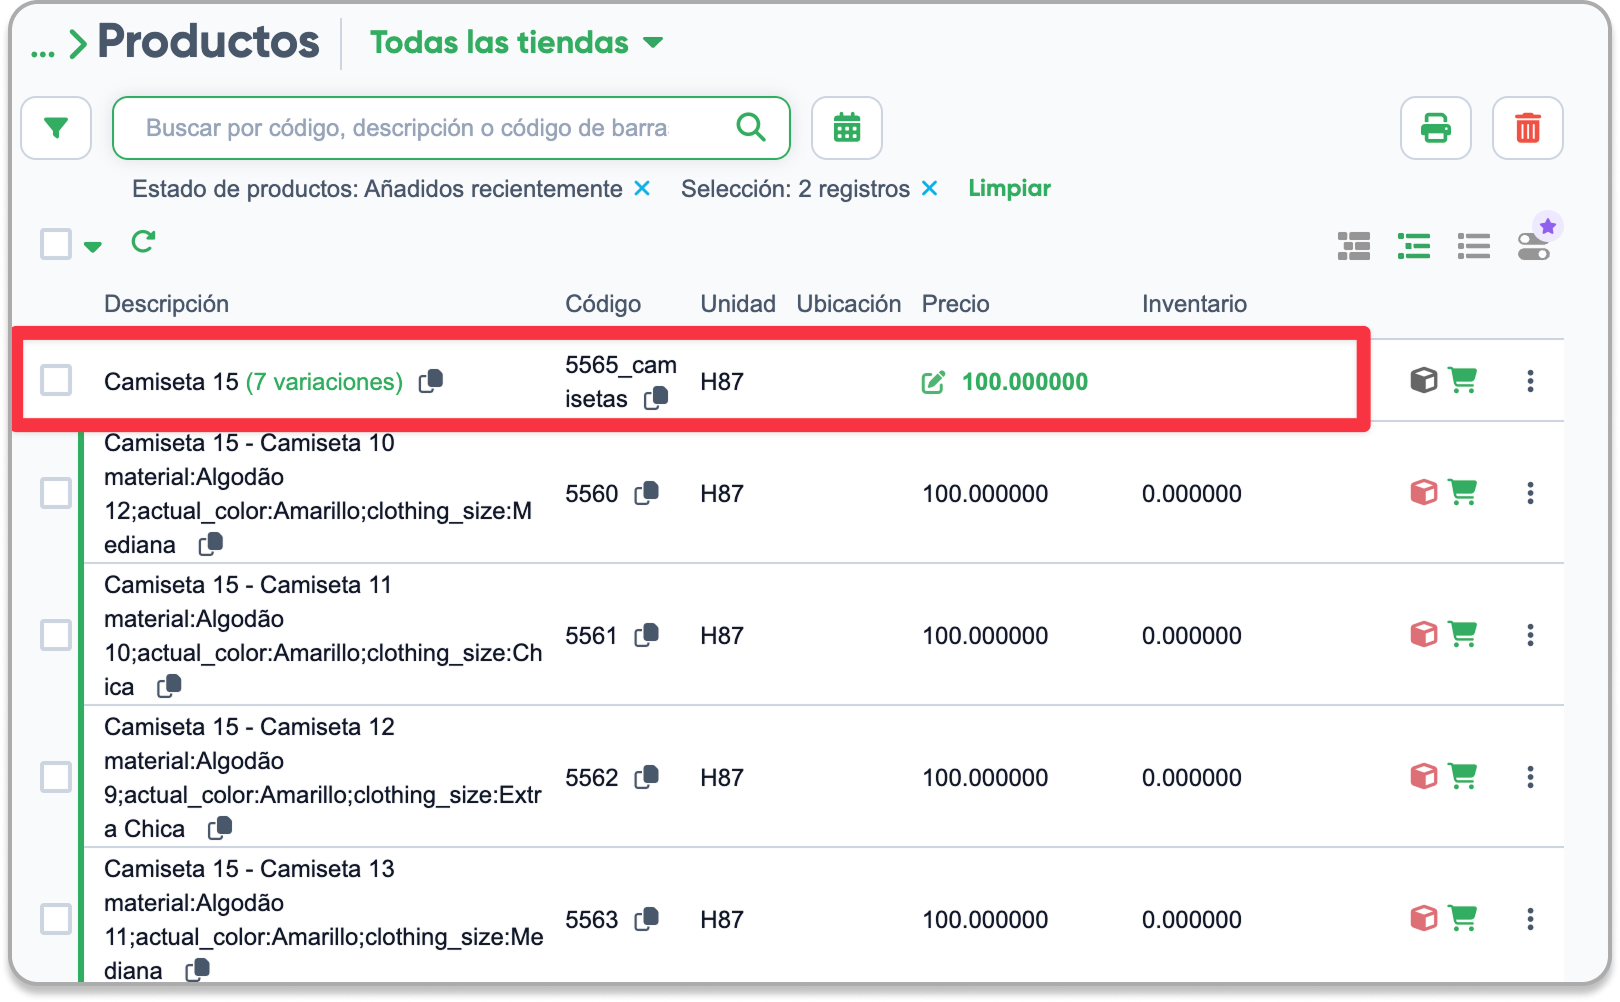This screenshot has width=1620, height=1002.
Task: Open the 7 variaciones link
Action: tap(324, 382)
